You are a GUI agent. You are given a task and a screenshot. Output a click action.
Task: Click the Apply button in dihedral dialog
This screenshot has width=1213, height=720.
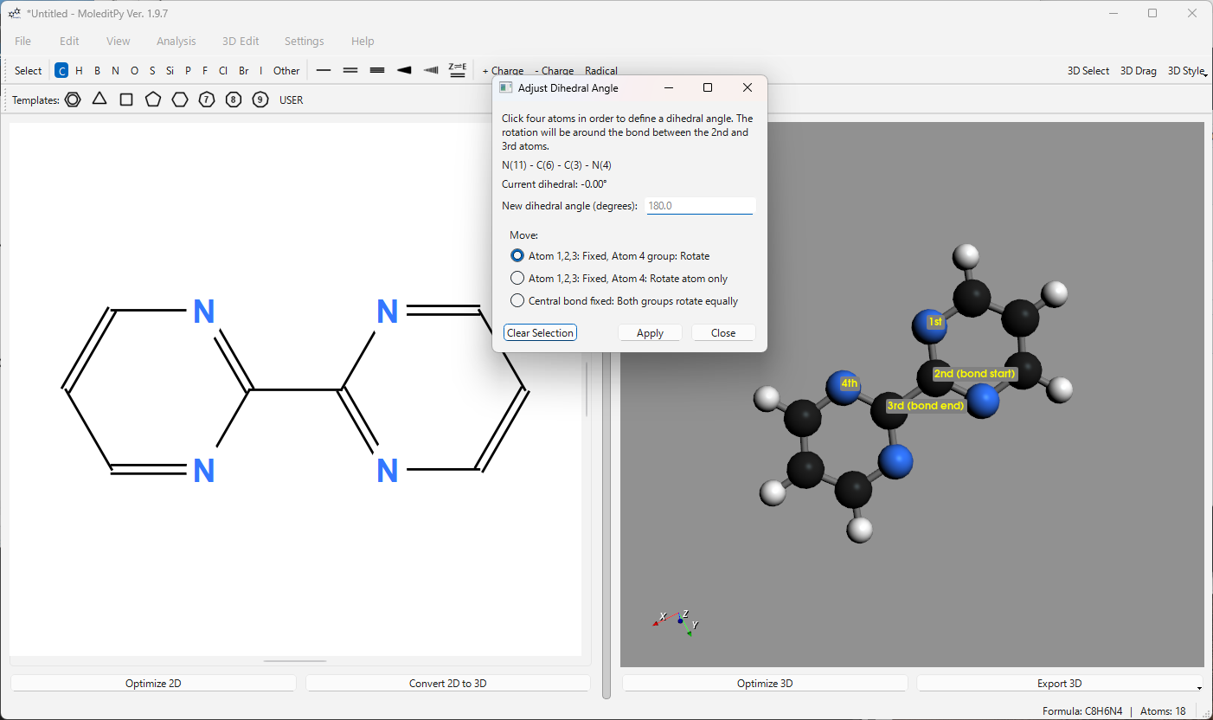pos(650,333)
